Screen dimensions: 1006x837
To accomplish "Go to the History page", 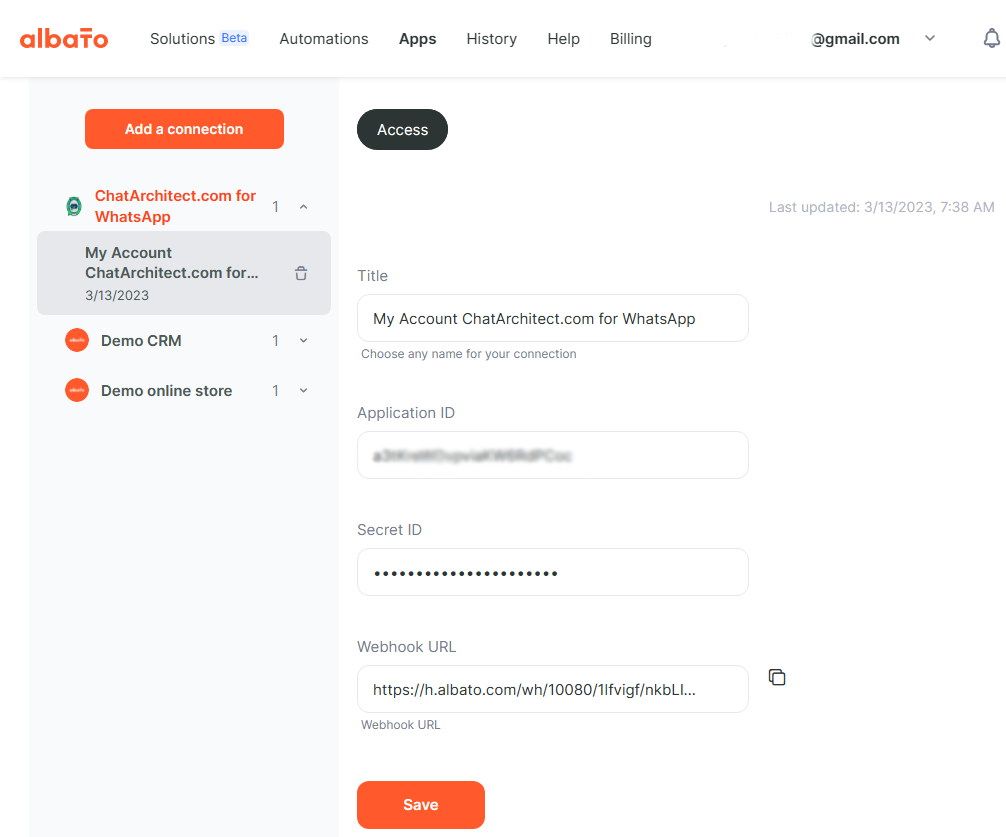I will tap(491, 38).
